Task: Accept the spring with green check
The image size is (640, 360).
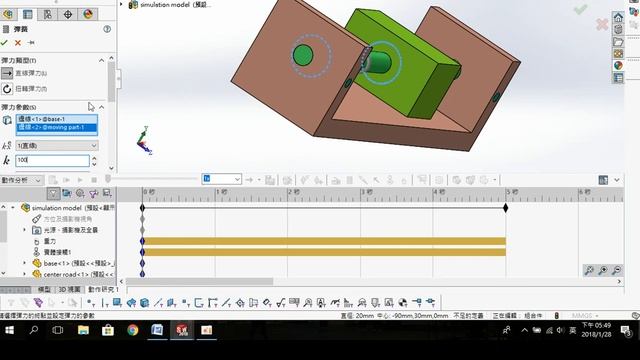Action: [x=4, y=42]
